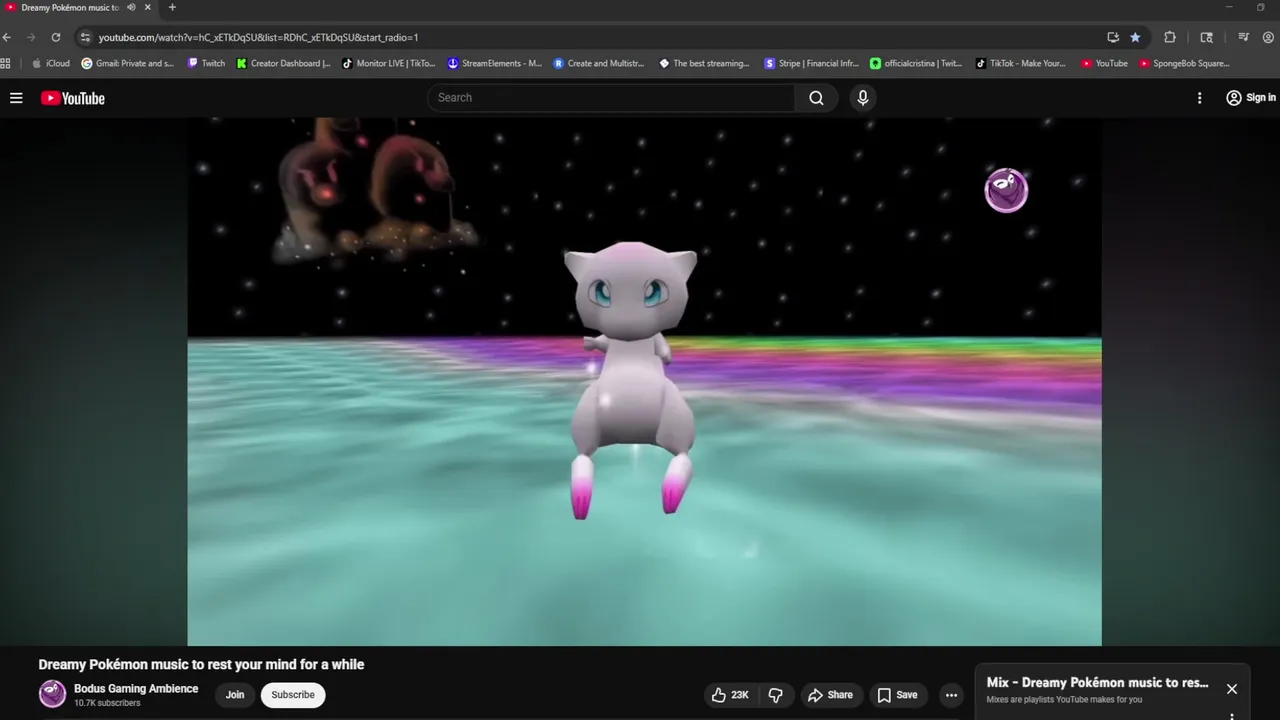Open Create and Multistream bookmark
This screenshot has width=1280, height=720.
pyautogui.click(x=600, y=63)
